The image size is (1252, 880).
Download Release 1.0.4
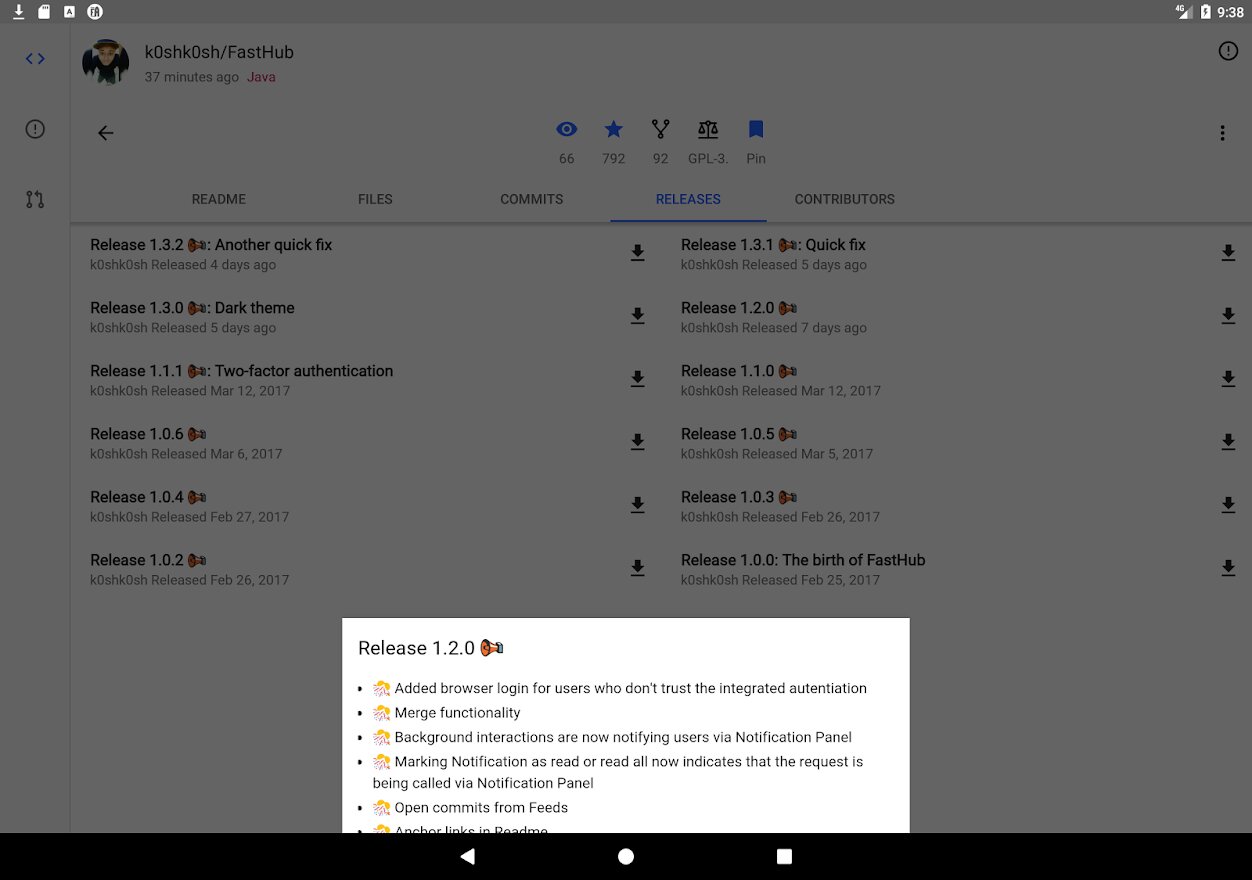637,505
